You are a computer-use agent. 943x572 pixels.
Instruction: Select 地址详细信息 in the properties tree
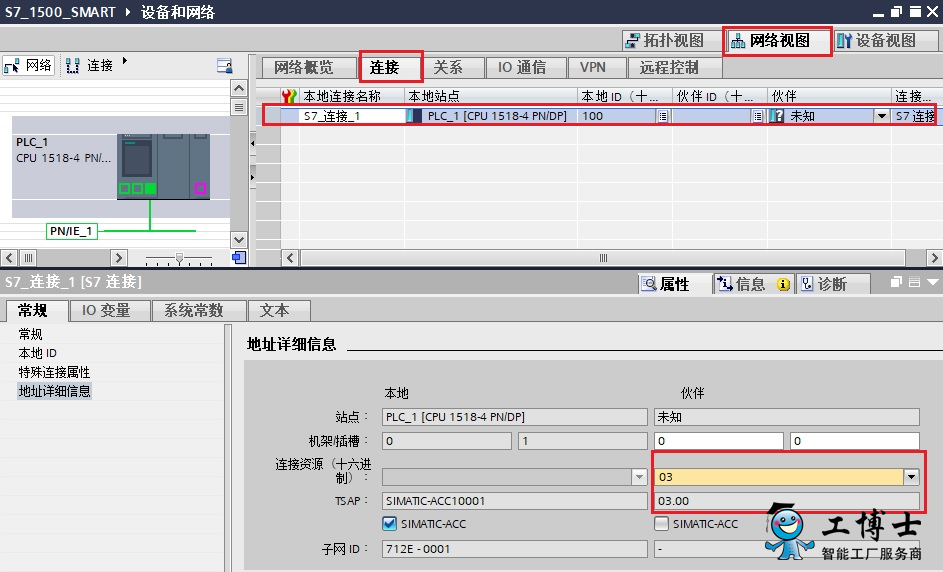pos(54,392)
